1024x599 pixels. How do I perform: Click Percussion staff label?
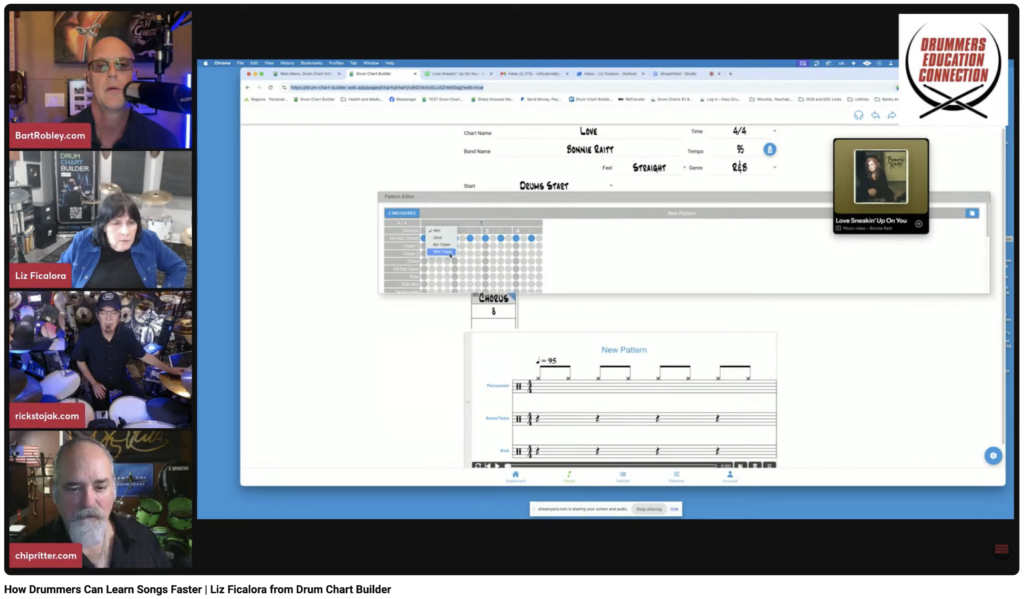[497, 385]
